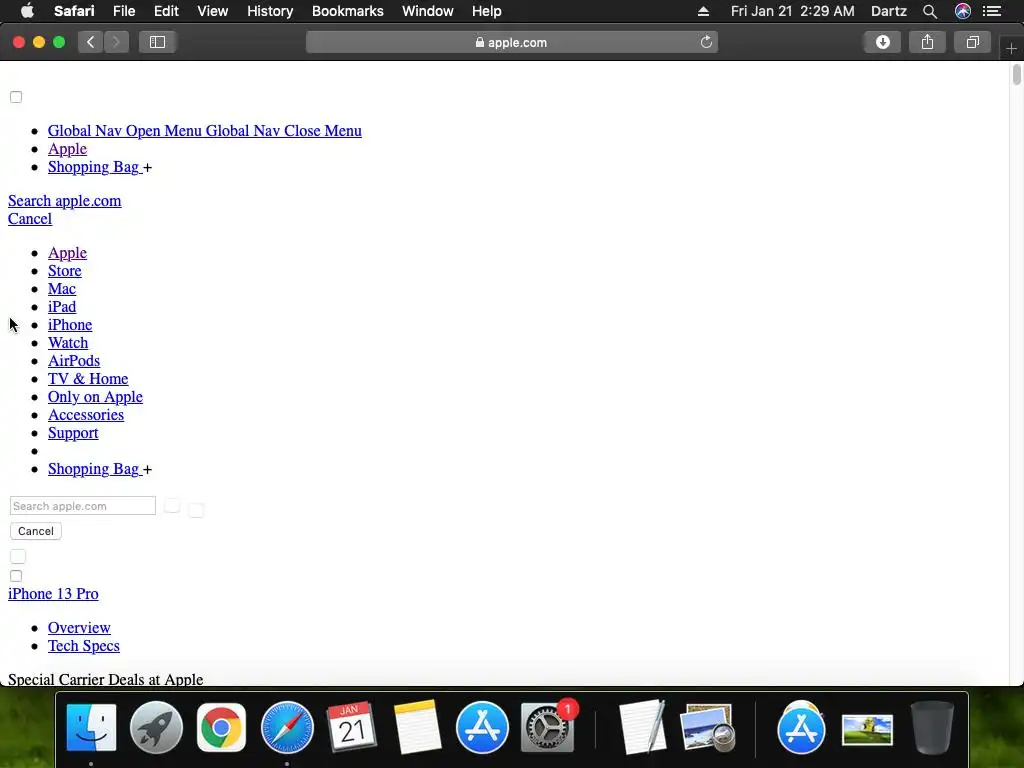This screenshot has height=768, width=1024.
Task: Click the Safari icon in the Dock
Action: pos(287,727)
